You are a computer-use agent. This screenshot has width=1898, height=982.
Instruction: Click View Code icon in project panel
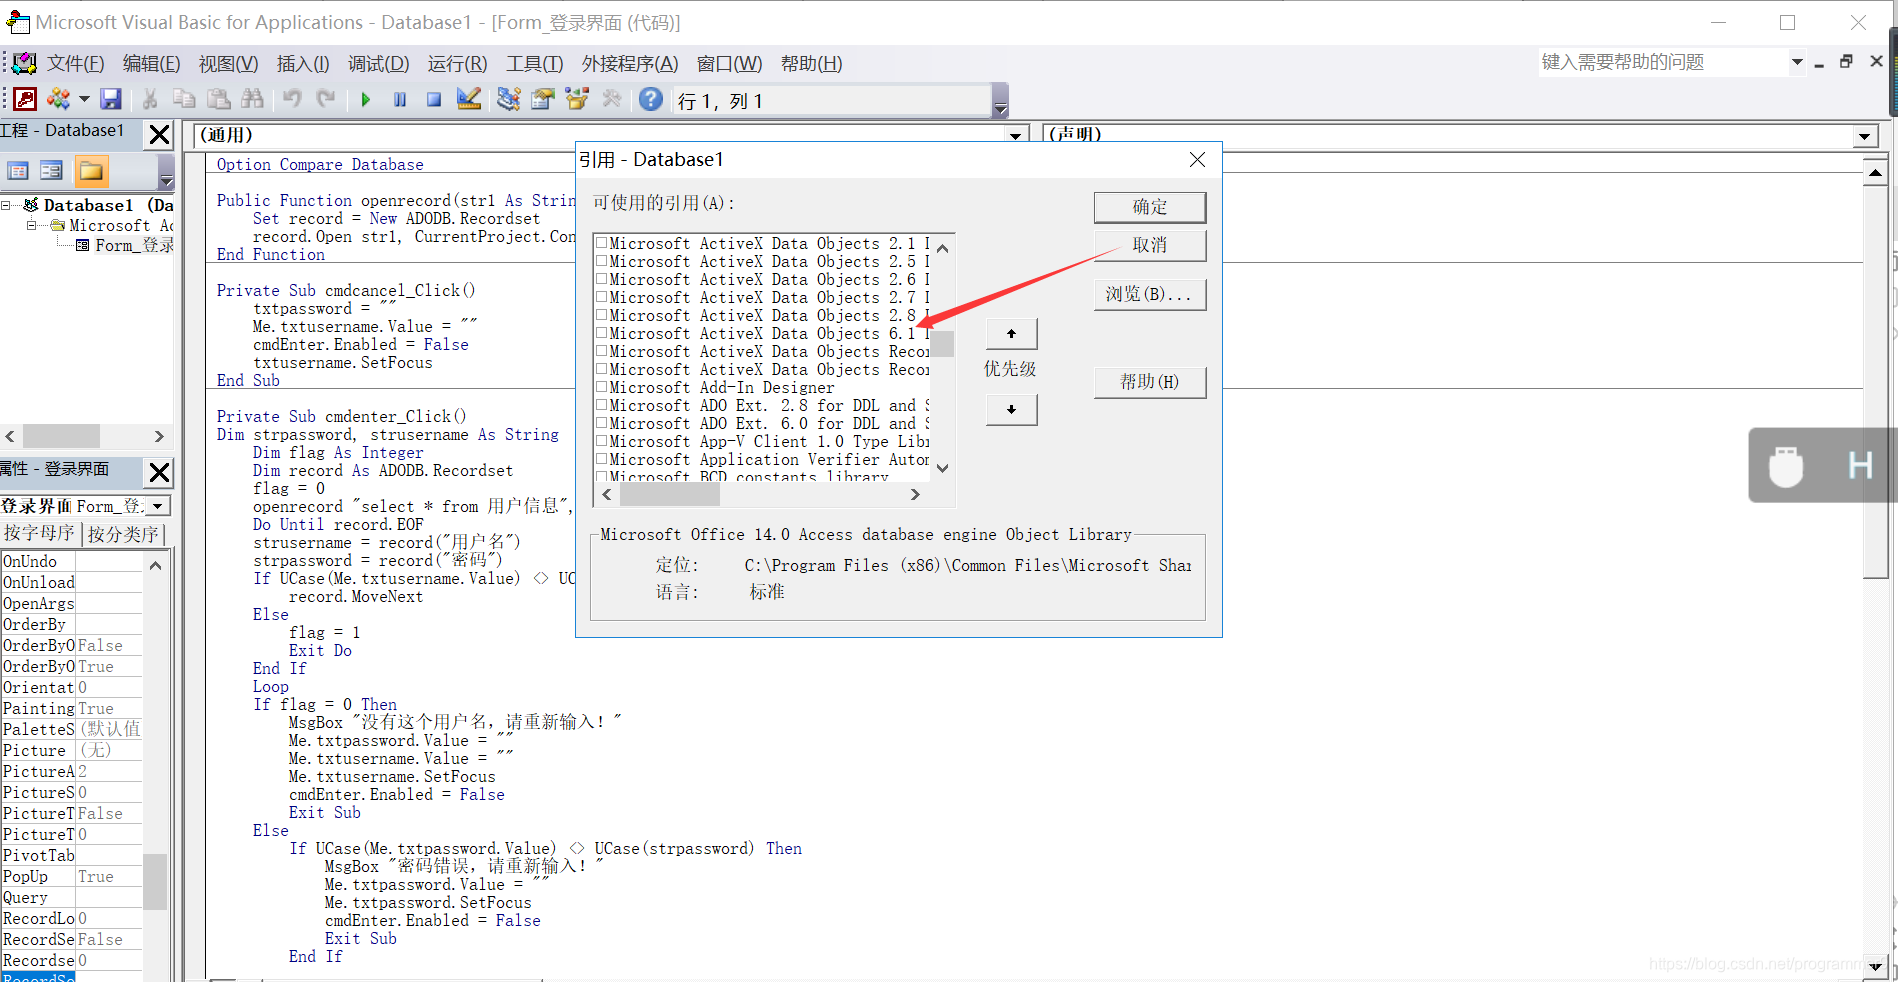click(x=18, y=171)
